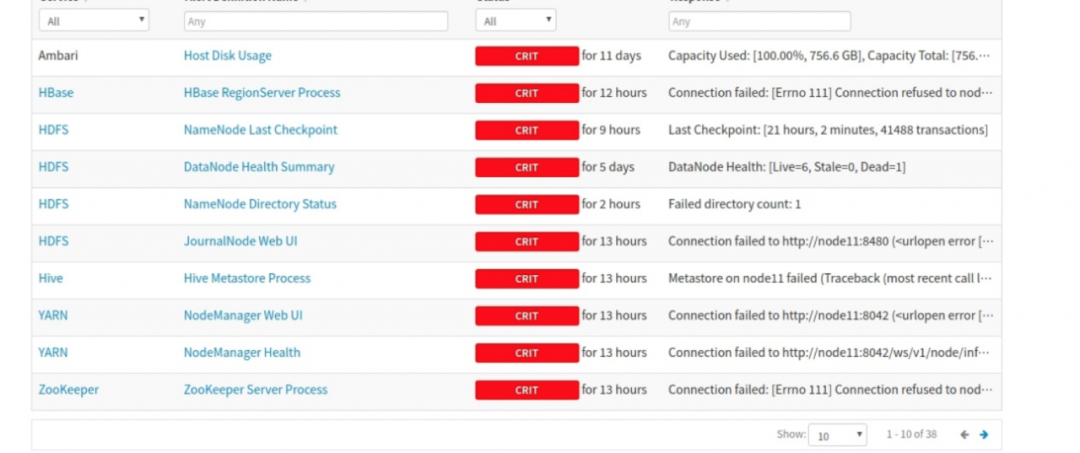
Task: Select the DataNode Health Live=6 response text
Action: [x=787, y=167]
